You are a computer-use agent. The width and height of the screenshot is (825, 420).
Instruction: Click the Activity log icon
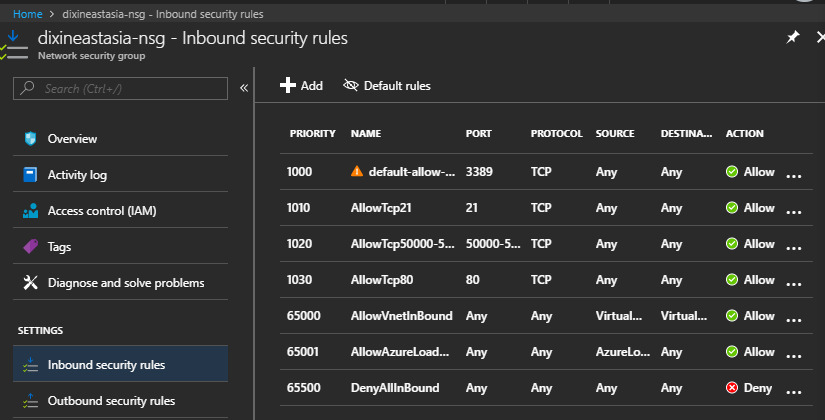point(31,174)
